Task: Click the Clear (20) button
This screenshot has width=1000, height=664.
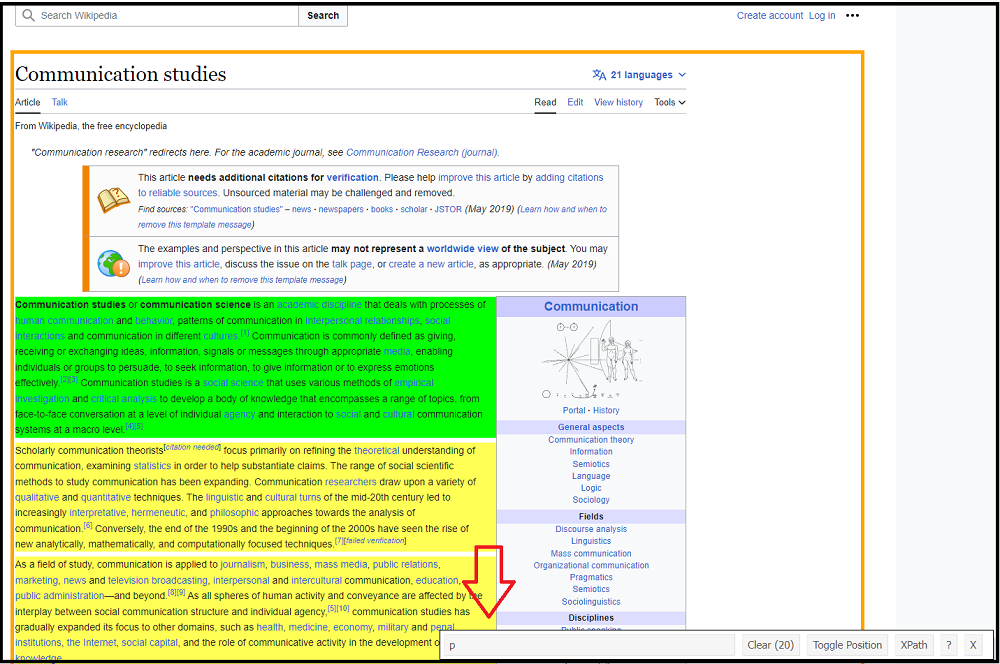Action: point(770,645)
